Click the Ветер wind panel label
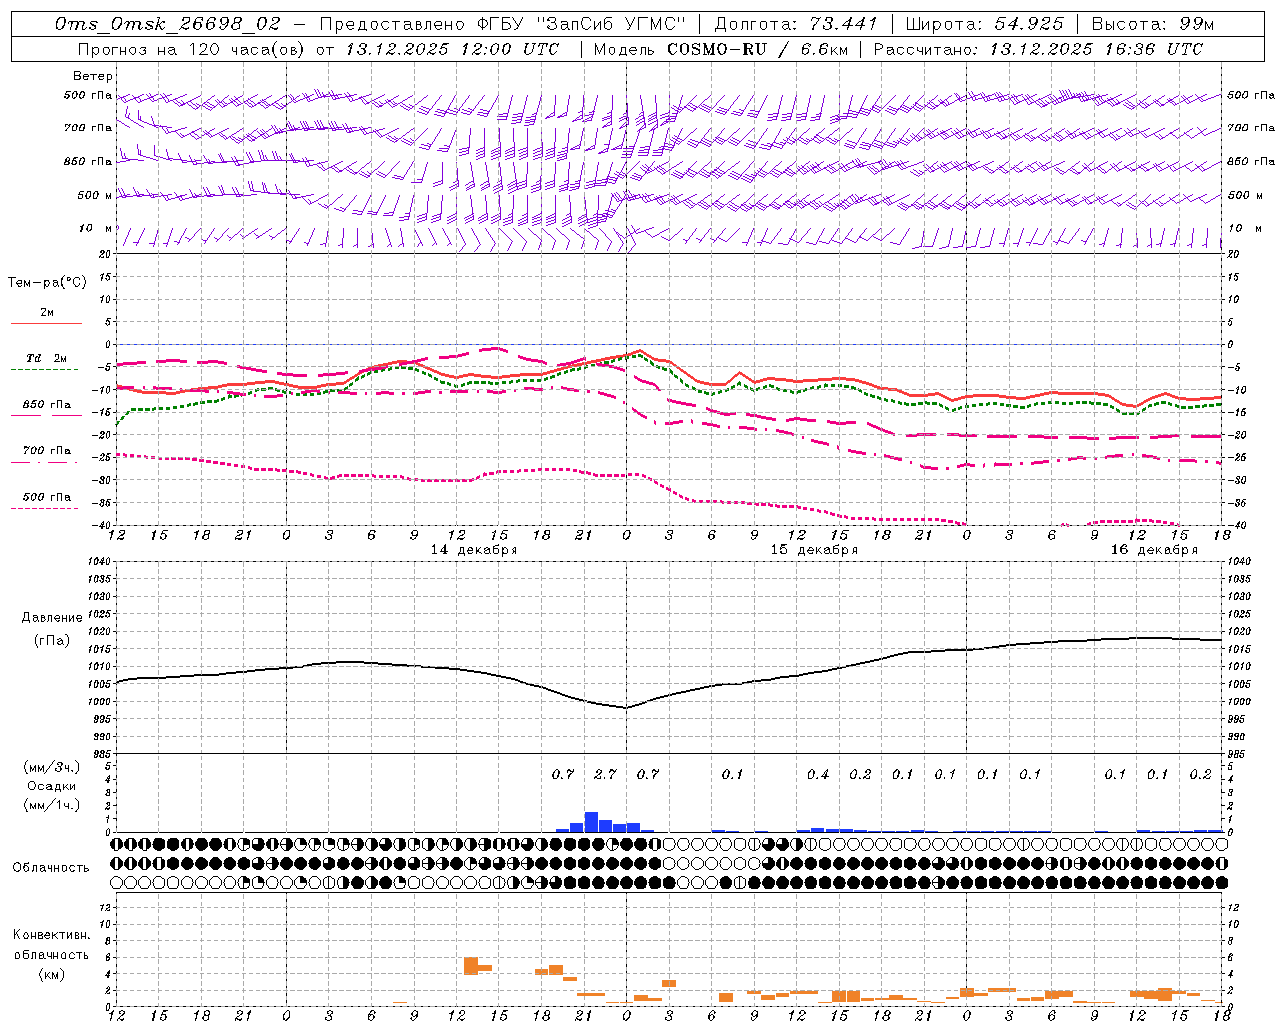This screenshot has height=1024, width=1280. [93, 76]
